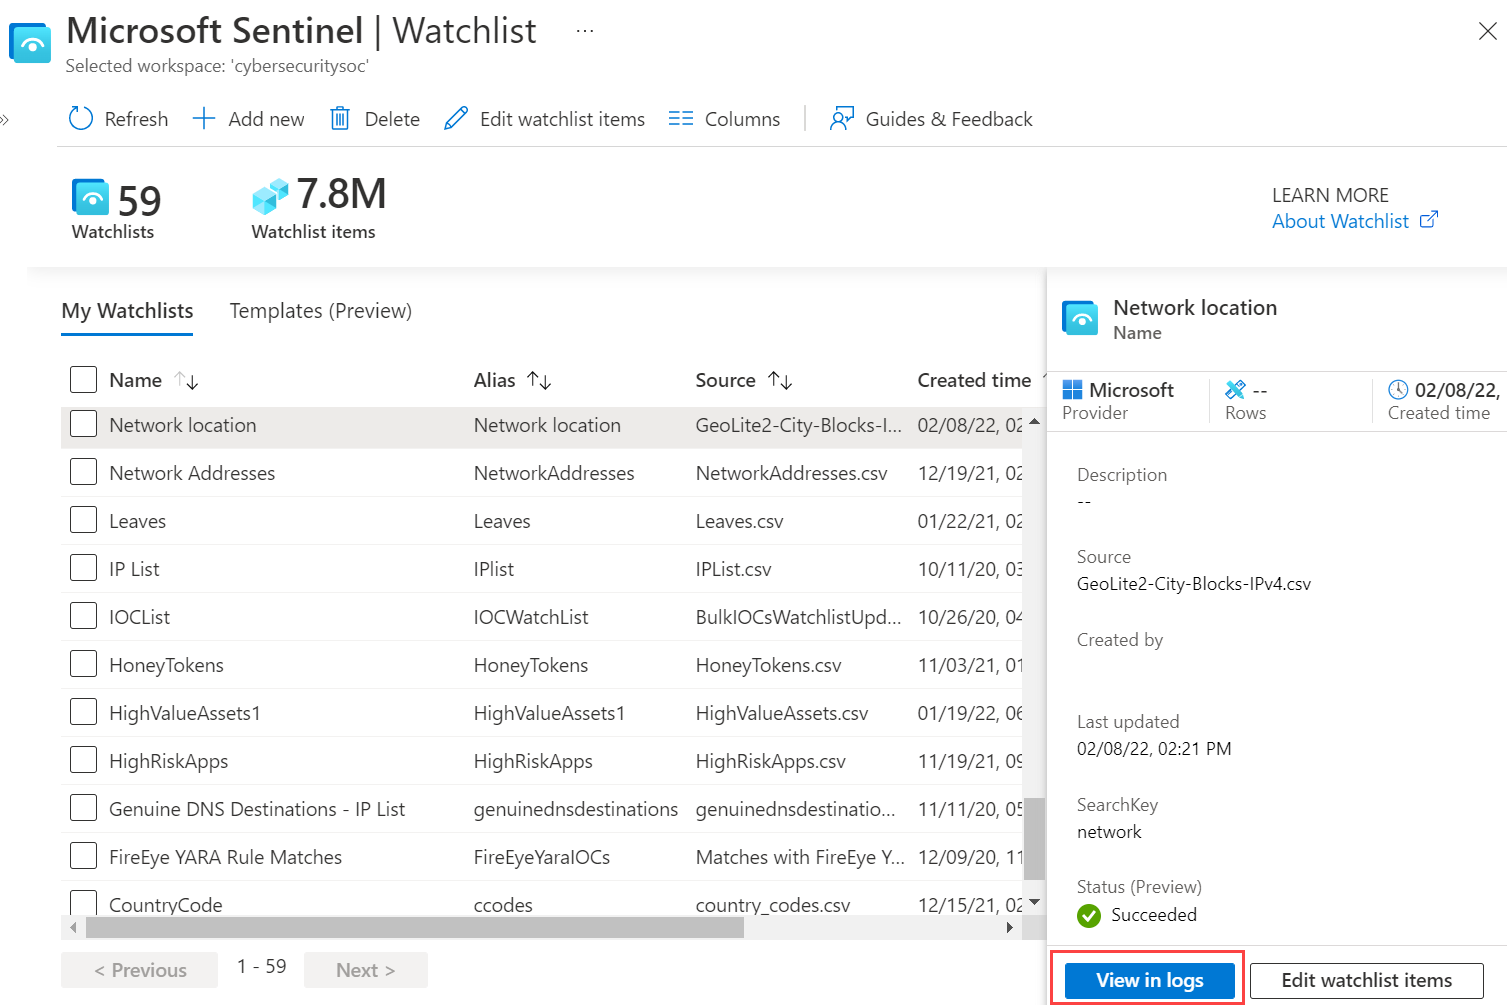The image size is (1507, 1005).
Task: Open the Guides & Feedback icon
Action: point(842,119)
